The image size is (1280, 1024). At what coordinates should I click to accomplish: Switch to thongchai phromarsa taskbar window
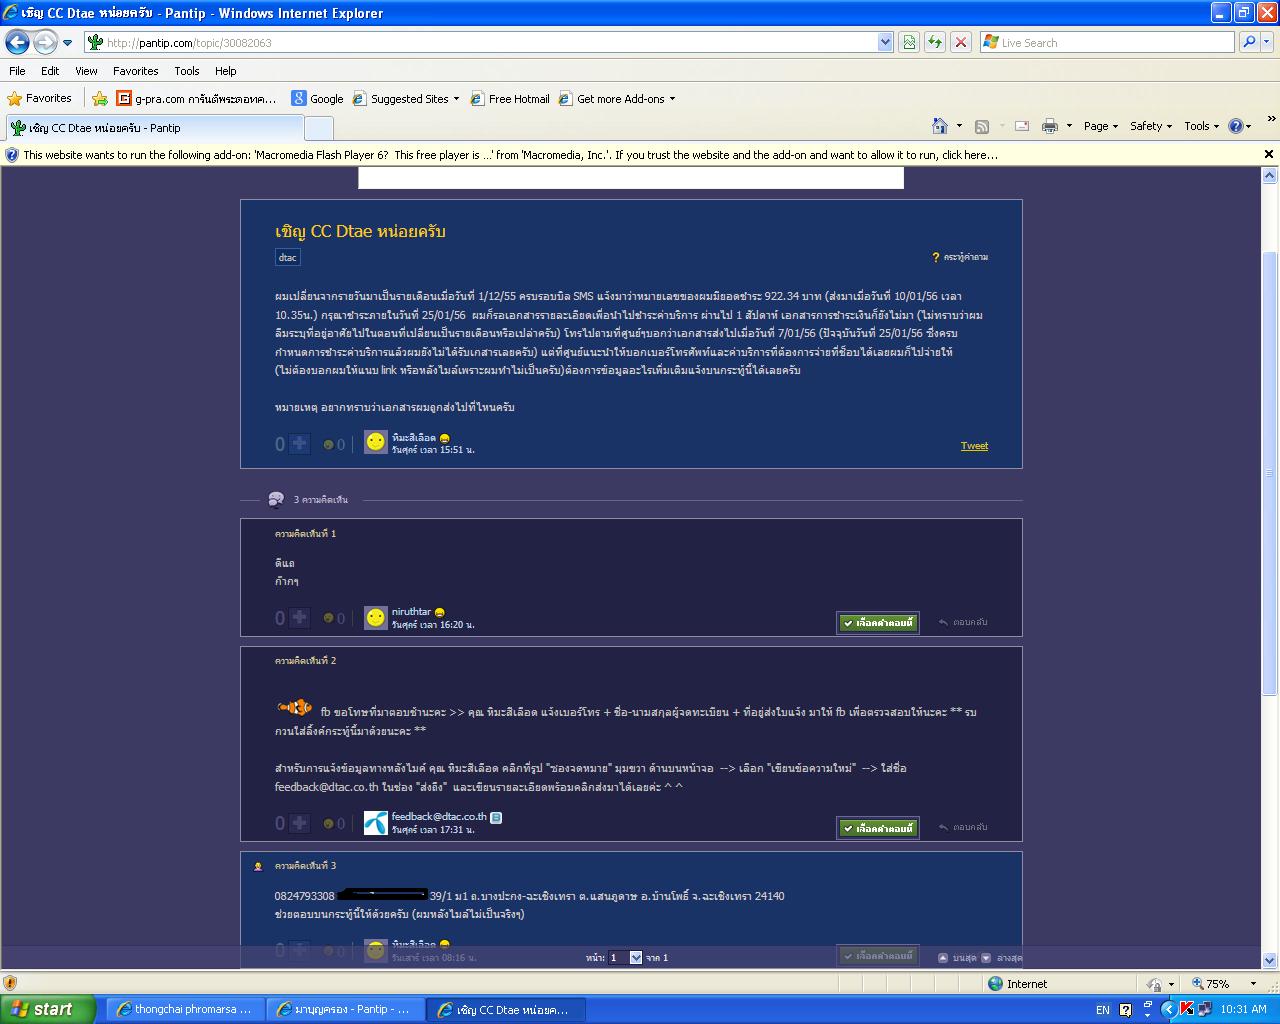click(x=184, y=1009)
